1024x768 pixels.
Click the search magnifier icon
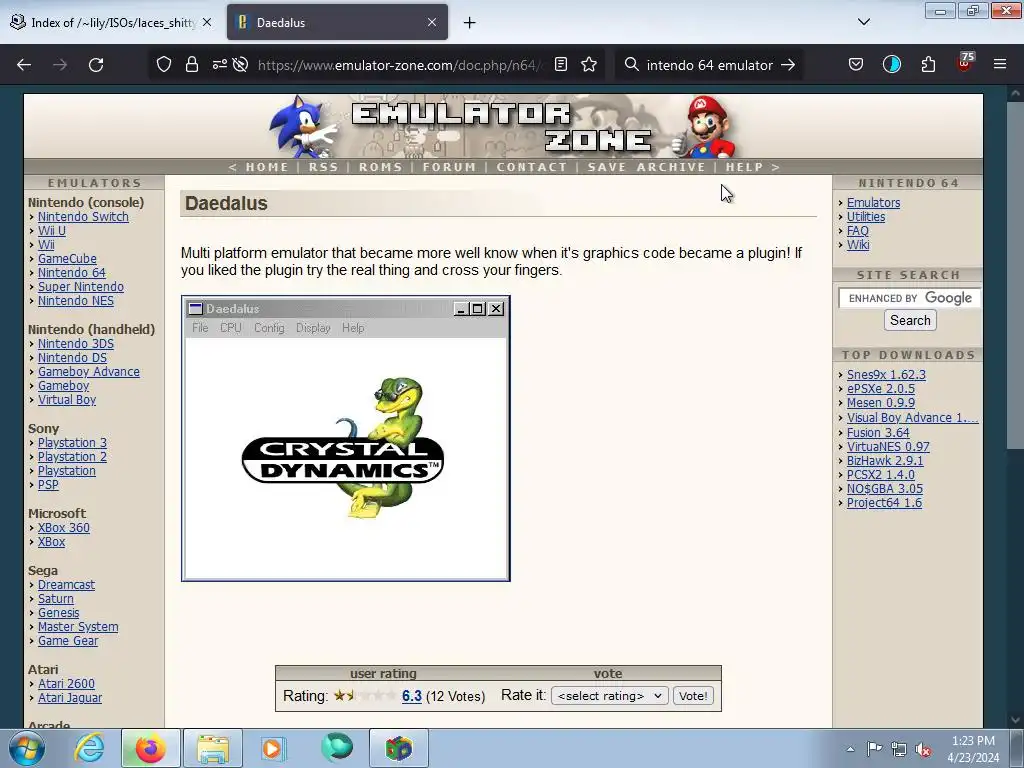632,65
